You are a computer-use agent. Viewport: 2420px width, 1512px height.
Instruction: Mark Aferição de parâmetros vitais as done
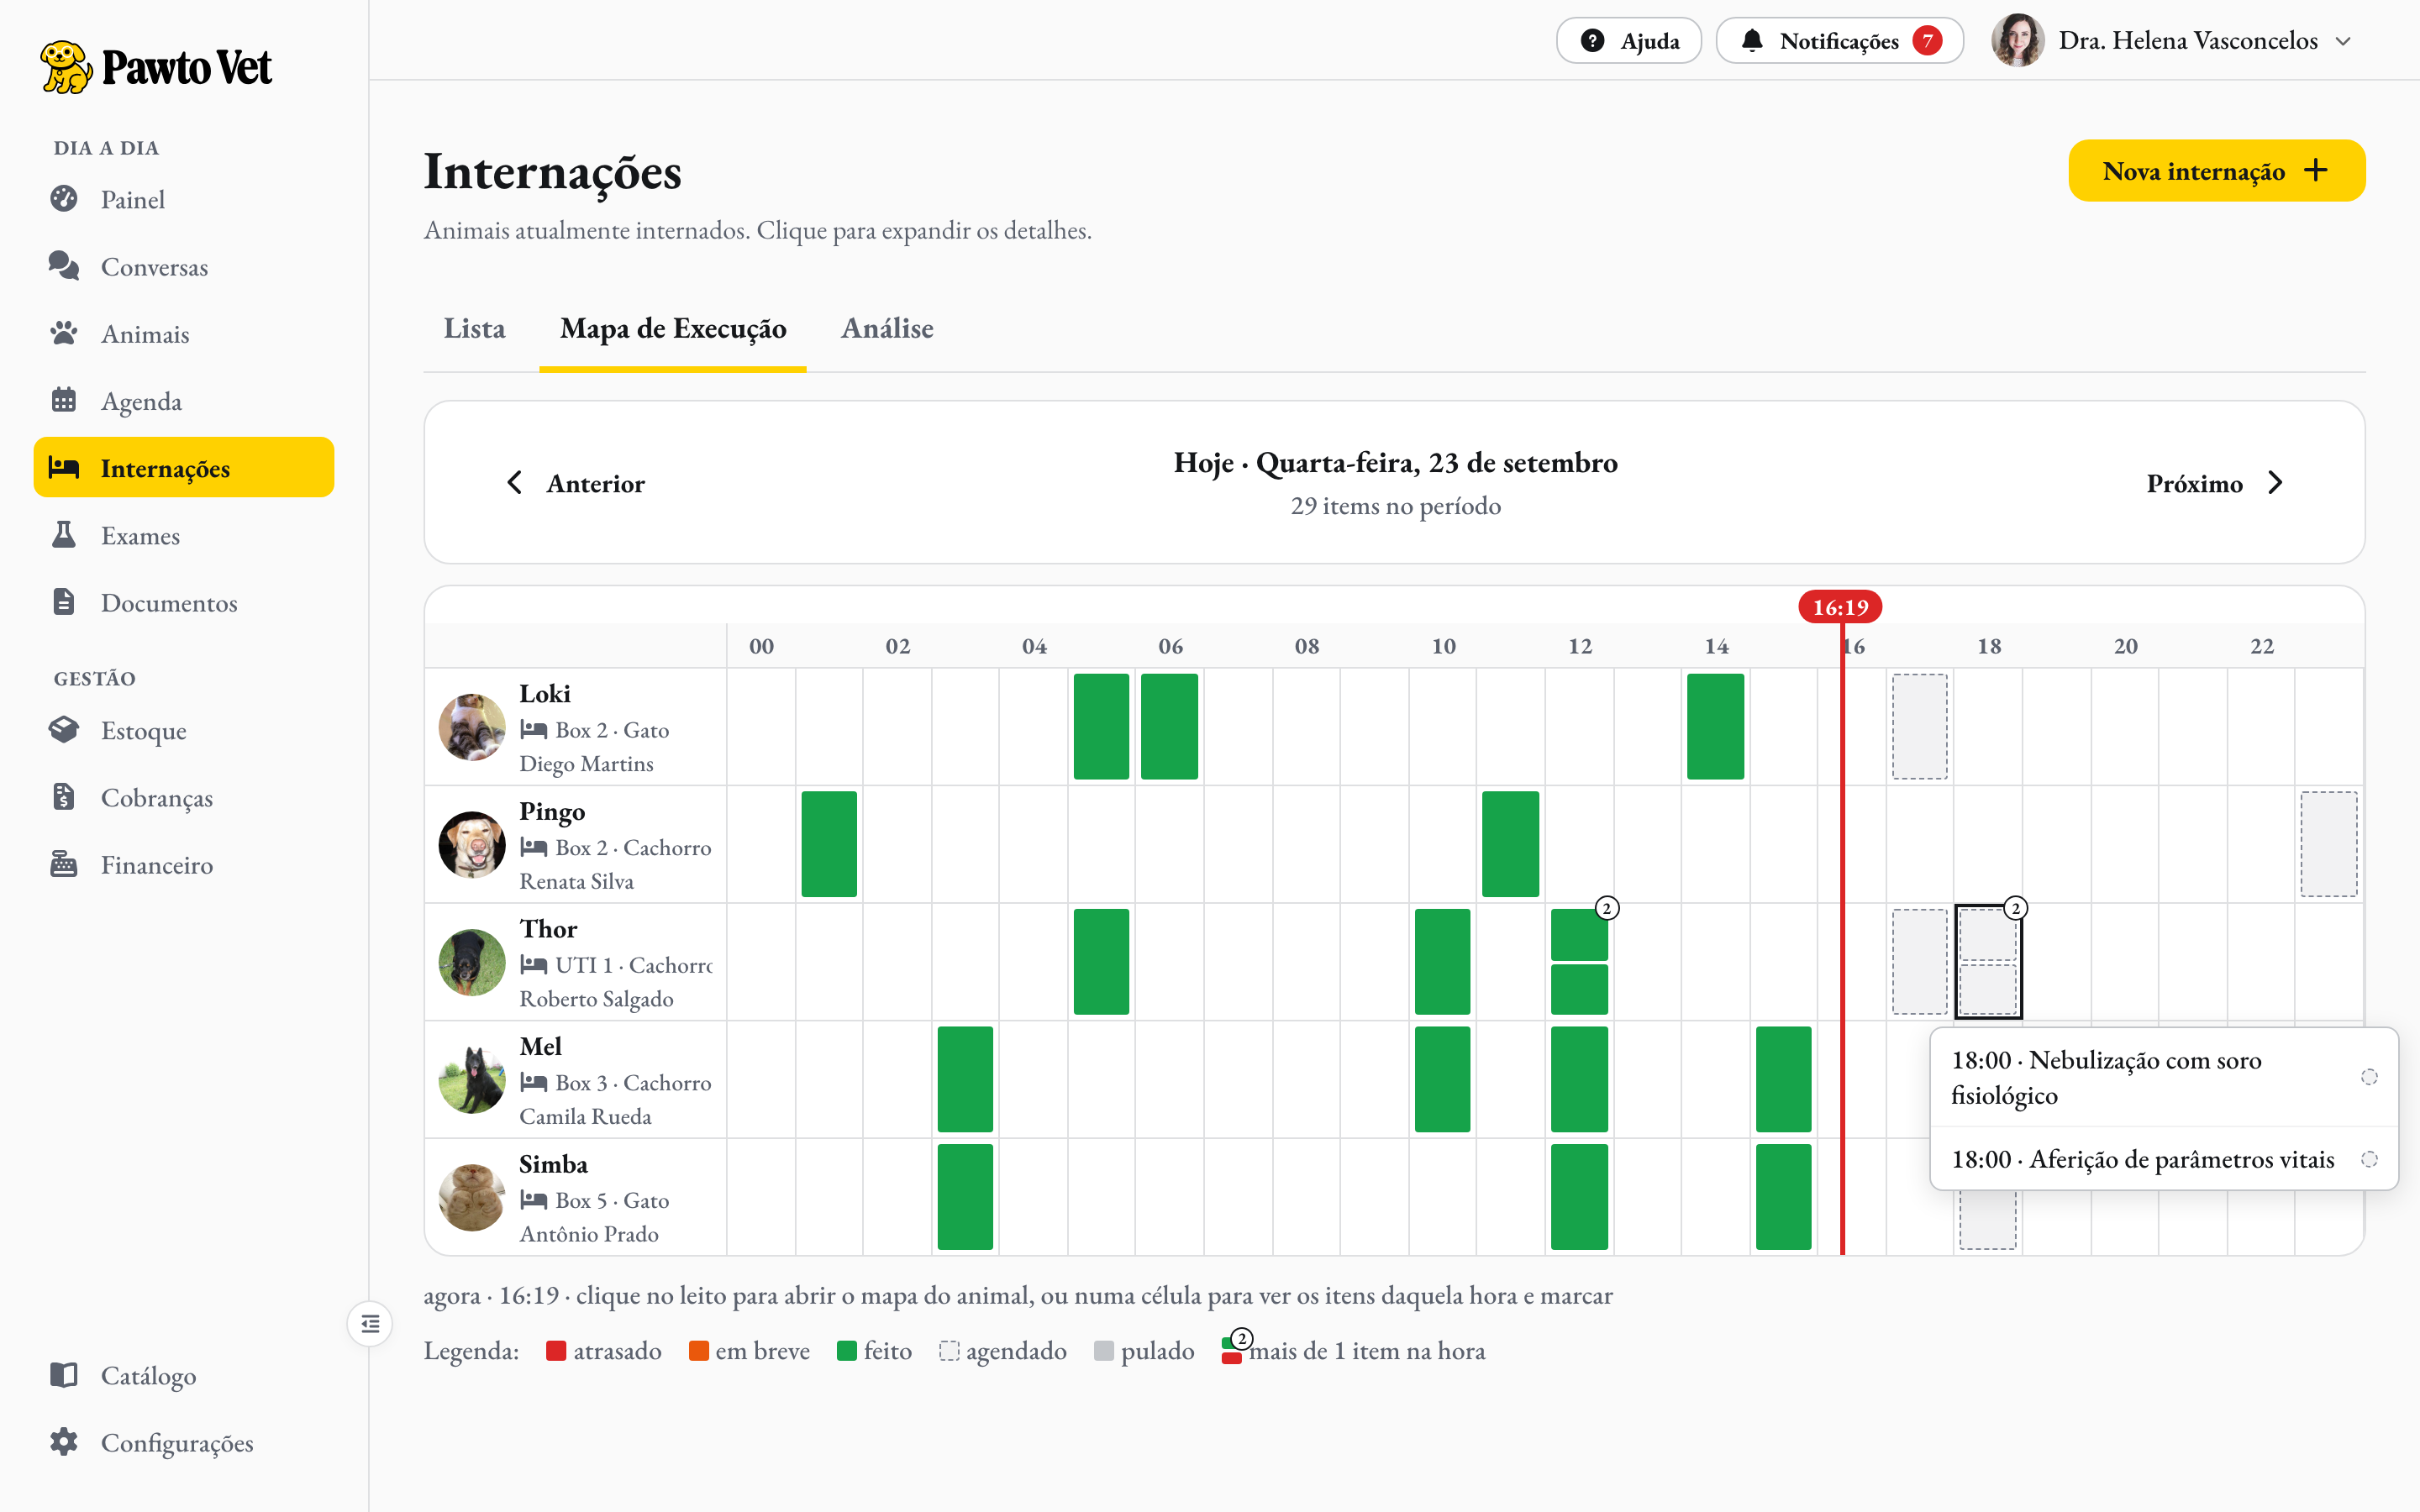2369,1160
